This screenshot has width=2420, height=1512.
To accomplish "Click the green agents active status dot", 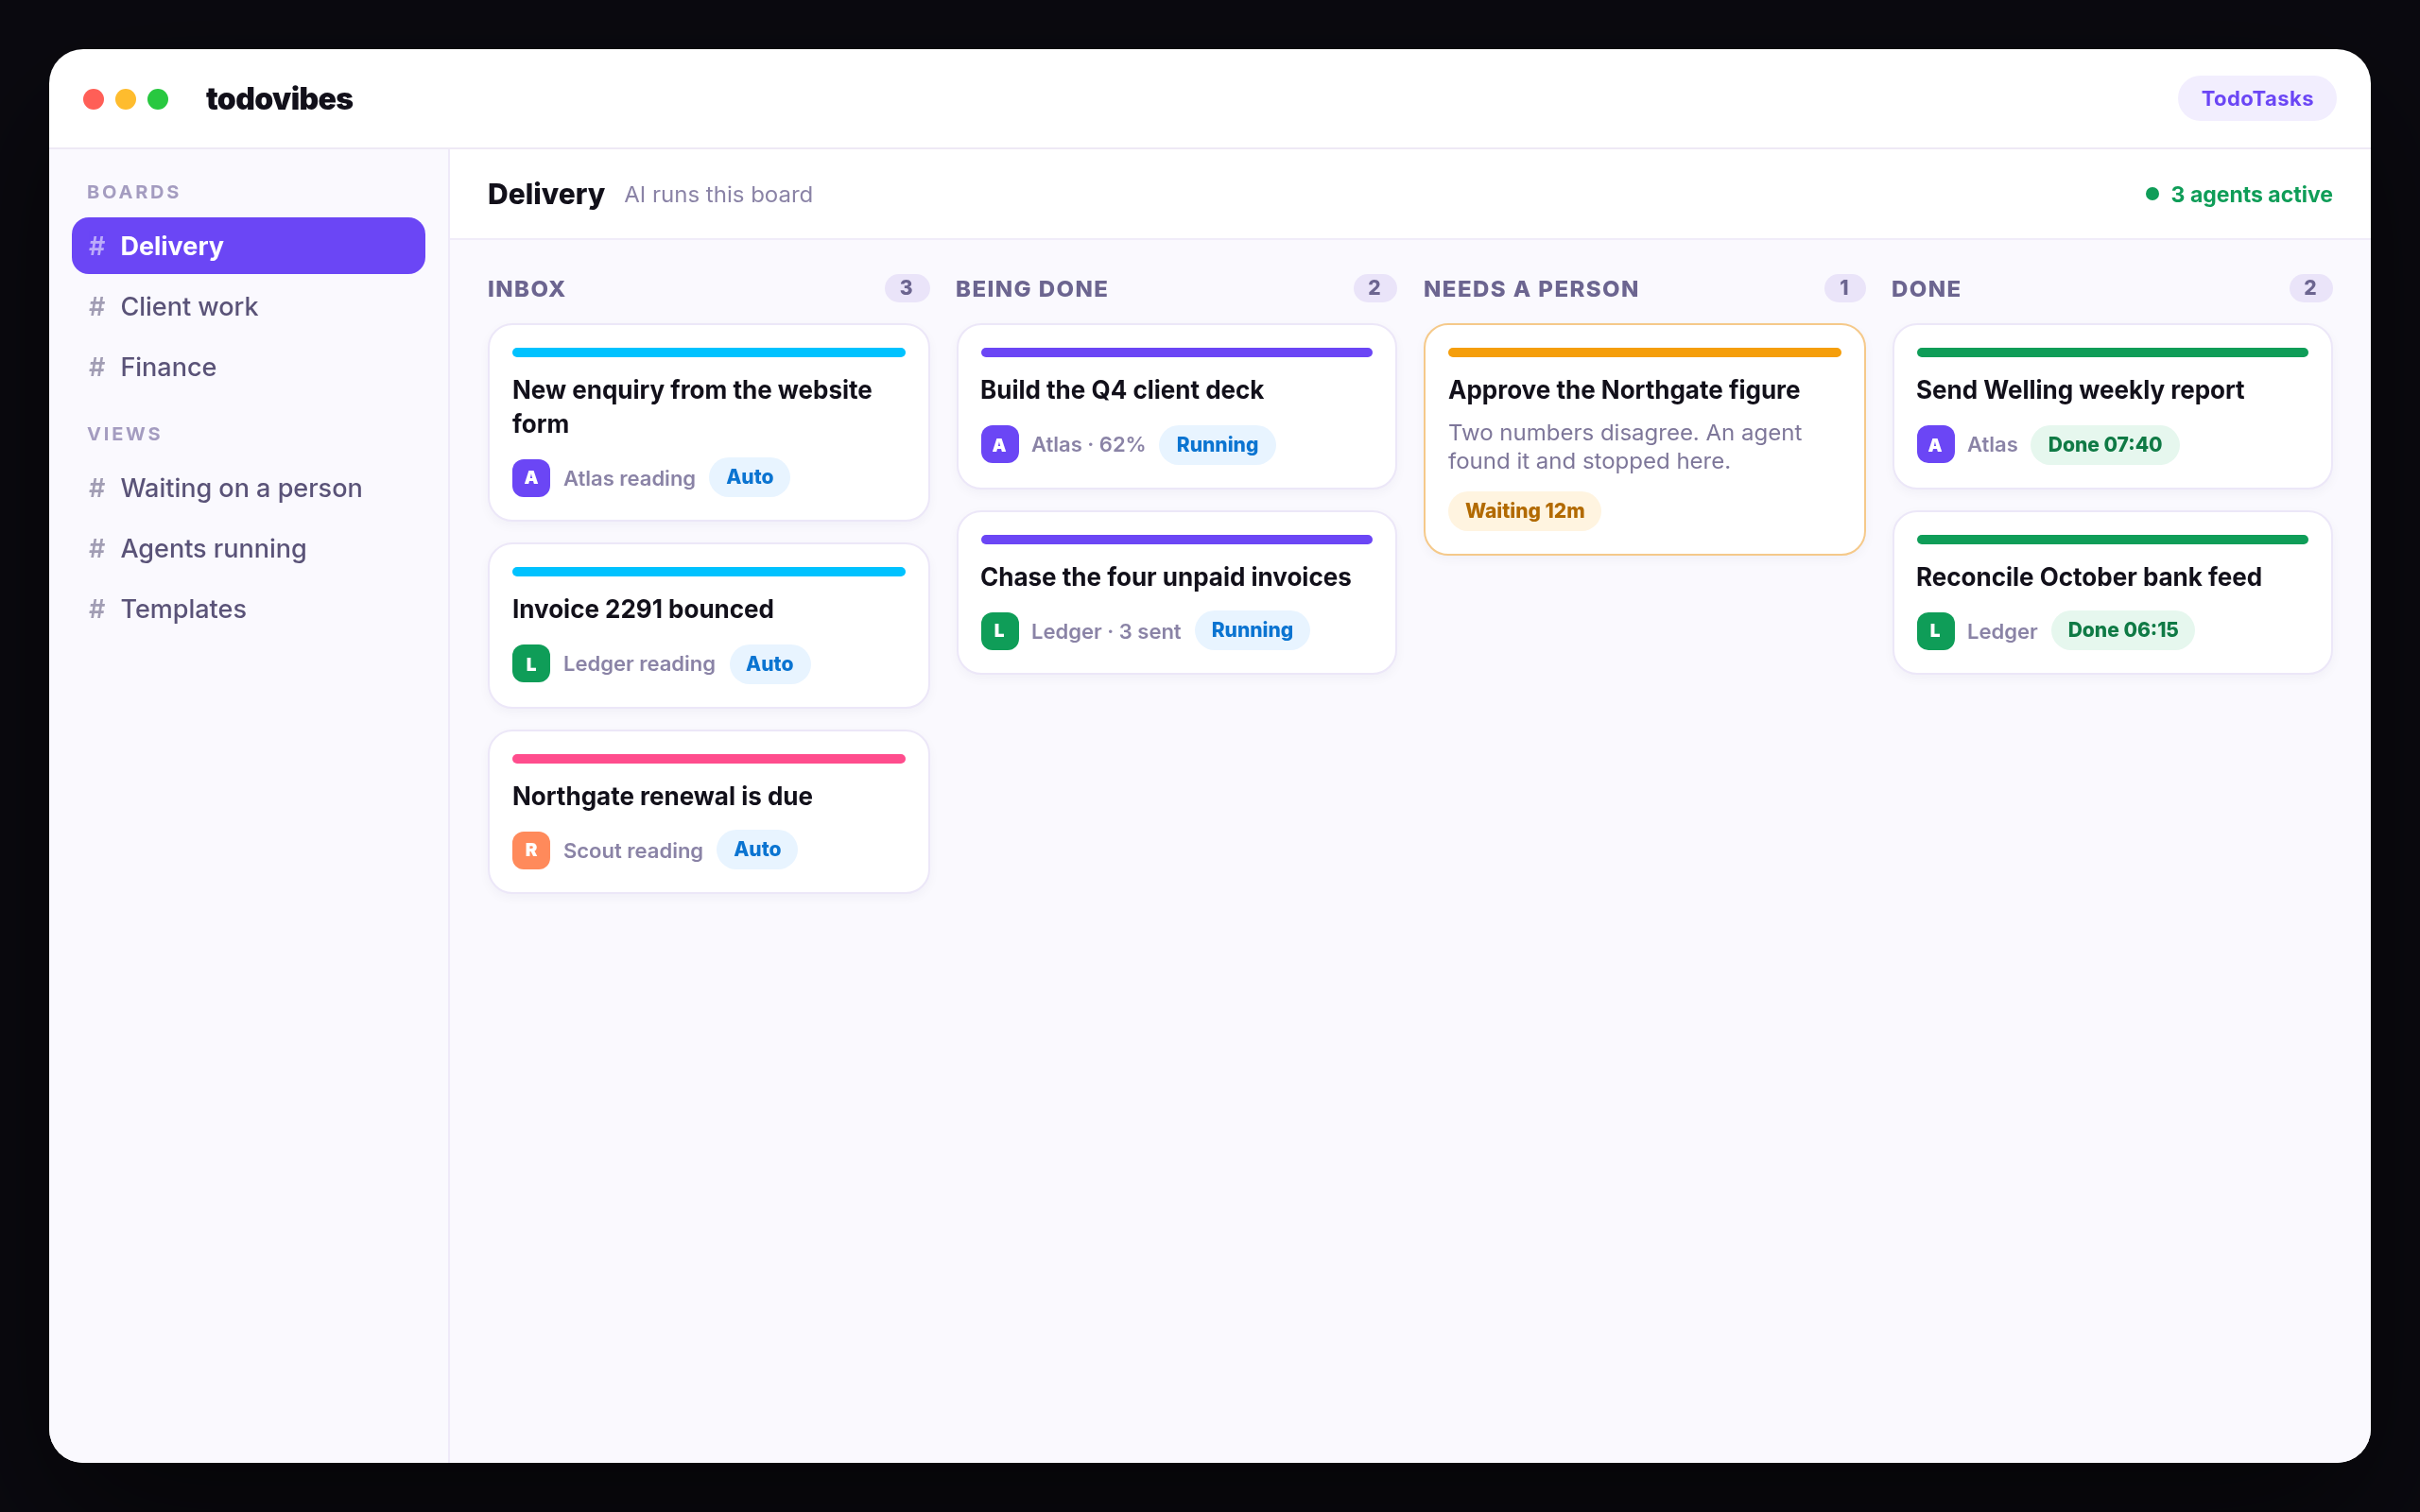I will pyautogui.click(x=2152, y=194).
